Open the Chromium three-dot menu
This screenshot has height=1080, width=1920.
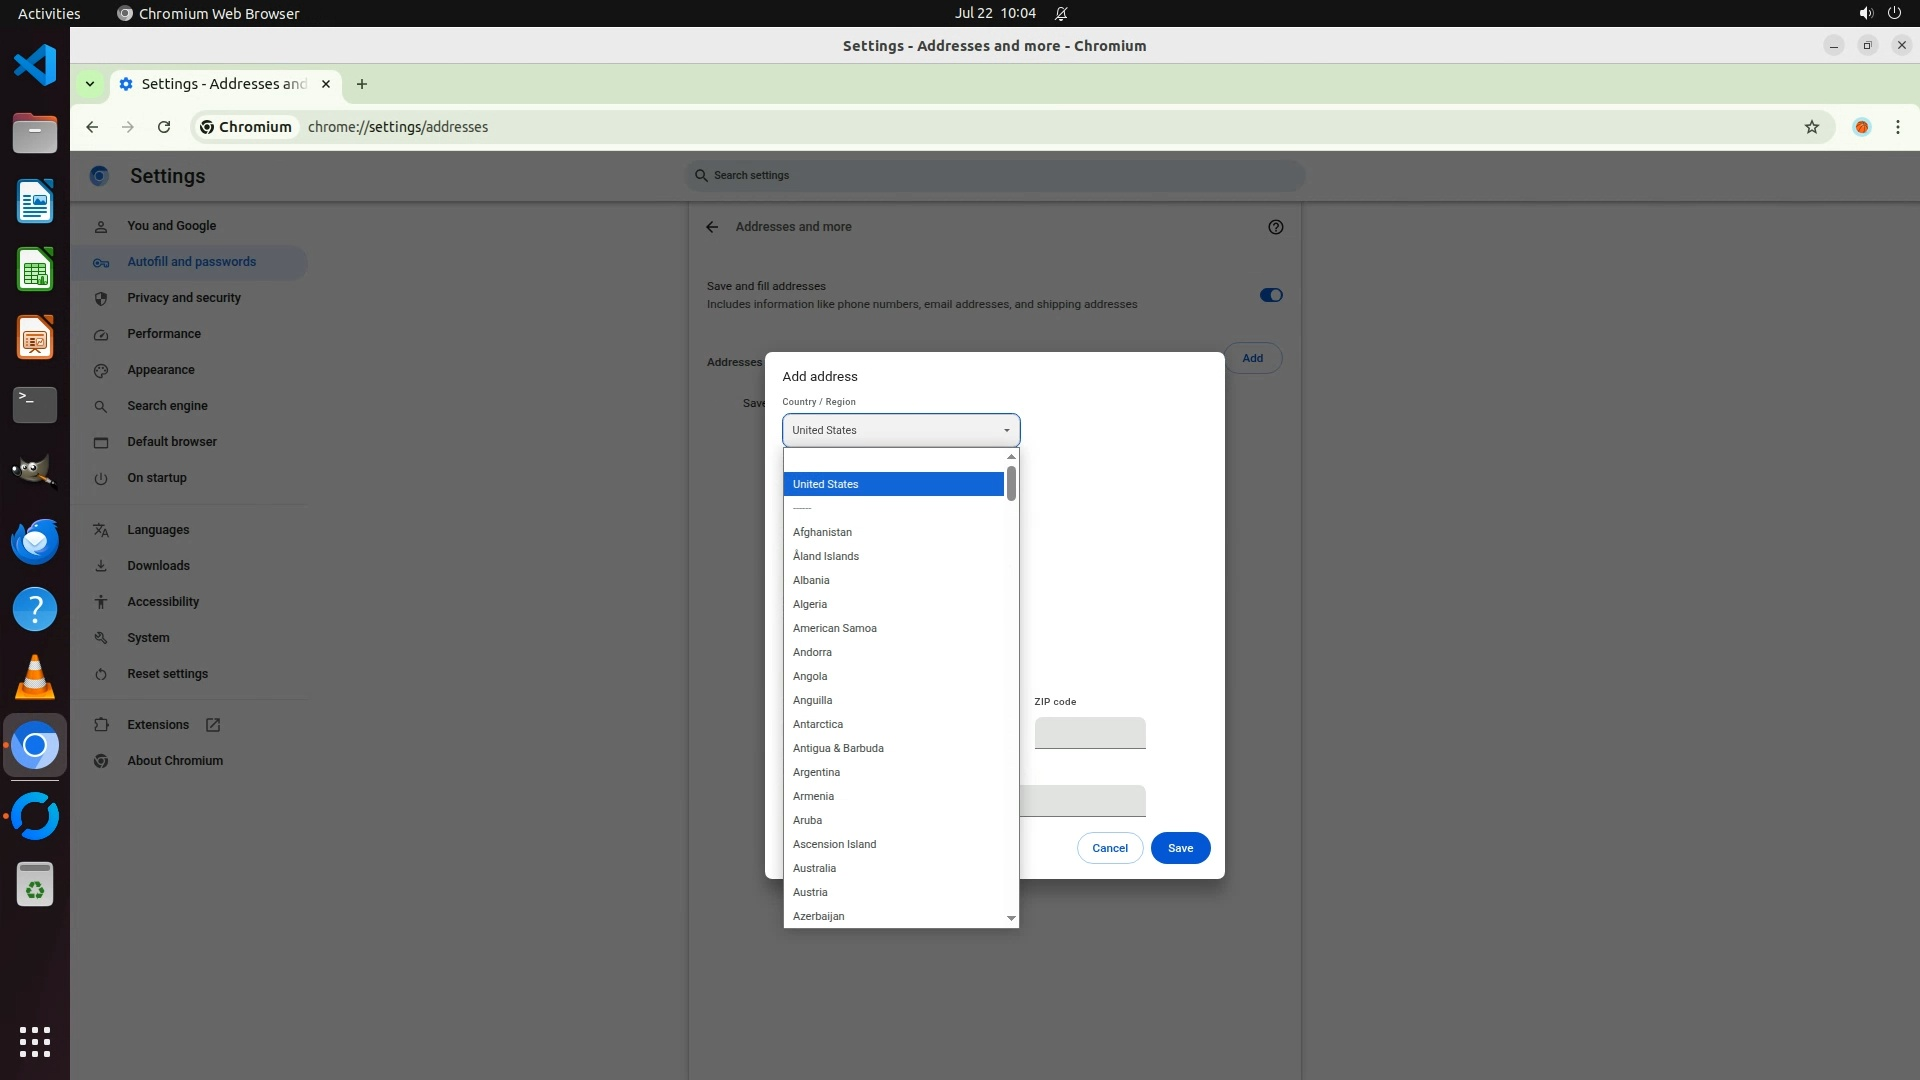pyautogui.click(x=1897, y=127)
